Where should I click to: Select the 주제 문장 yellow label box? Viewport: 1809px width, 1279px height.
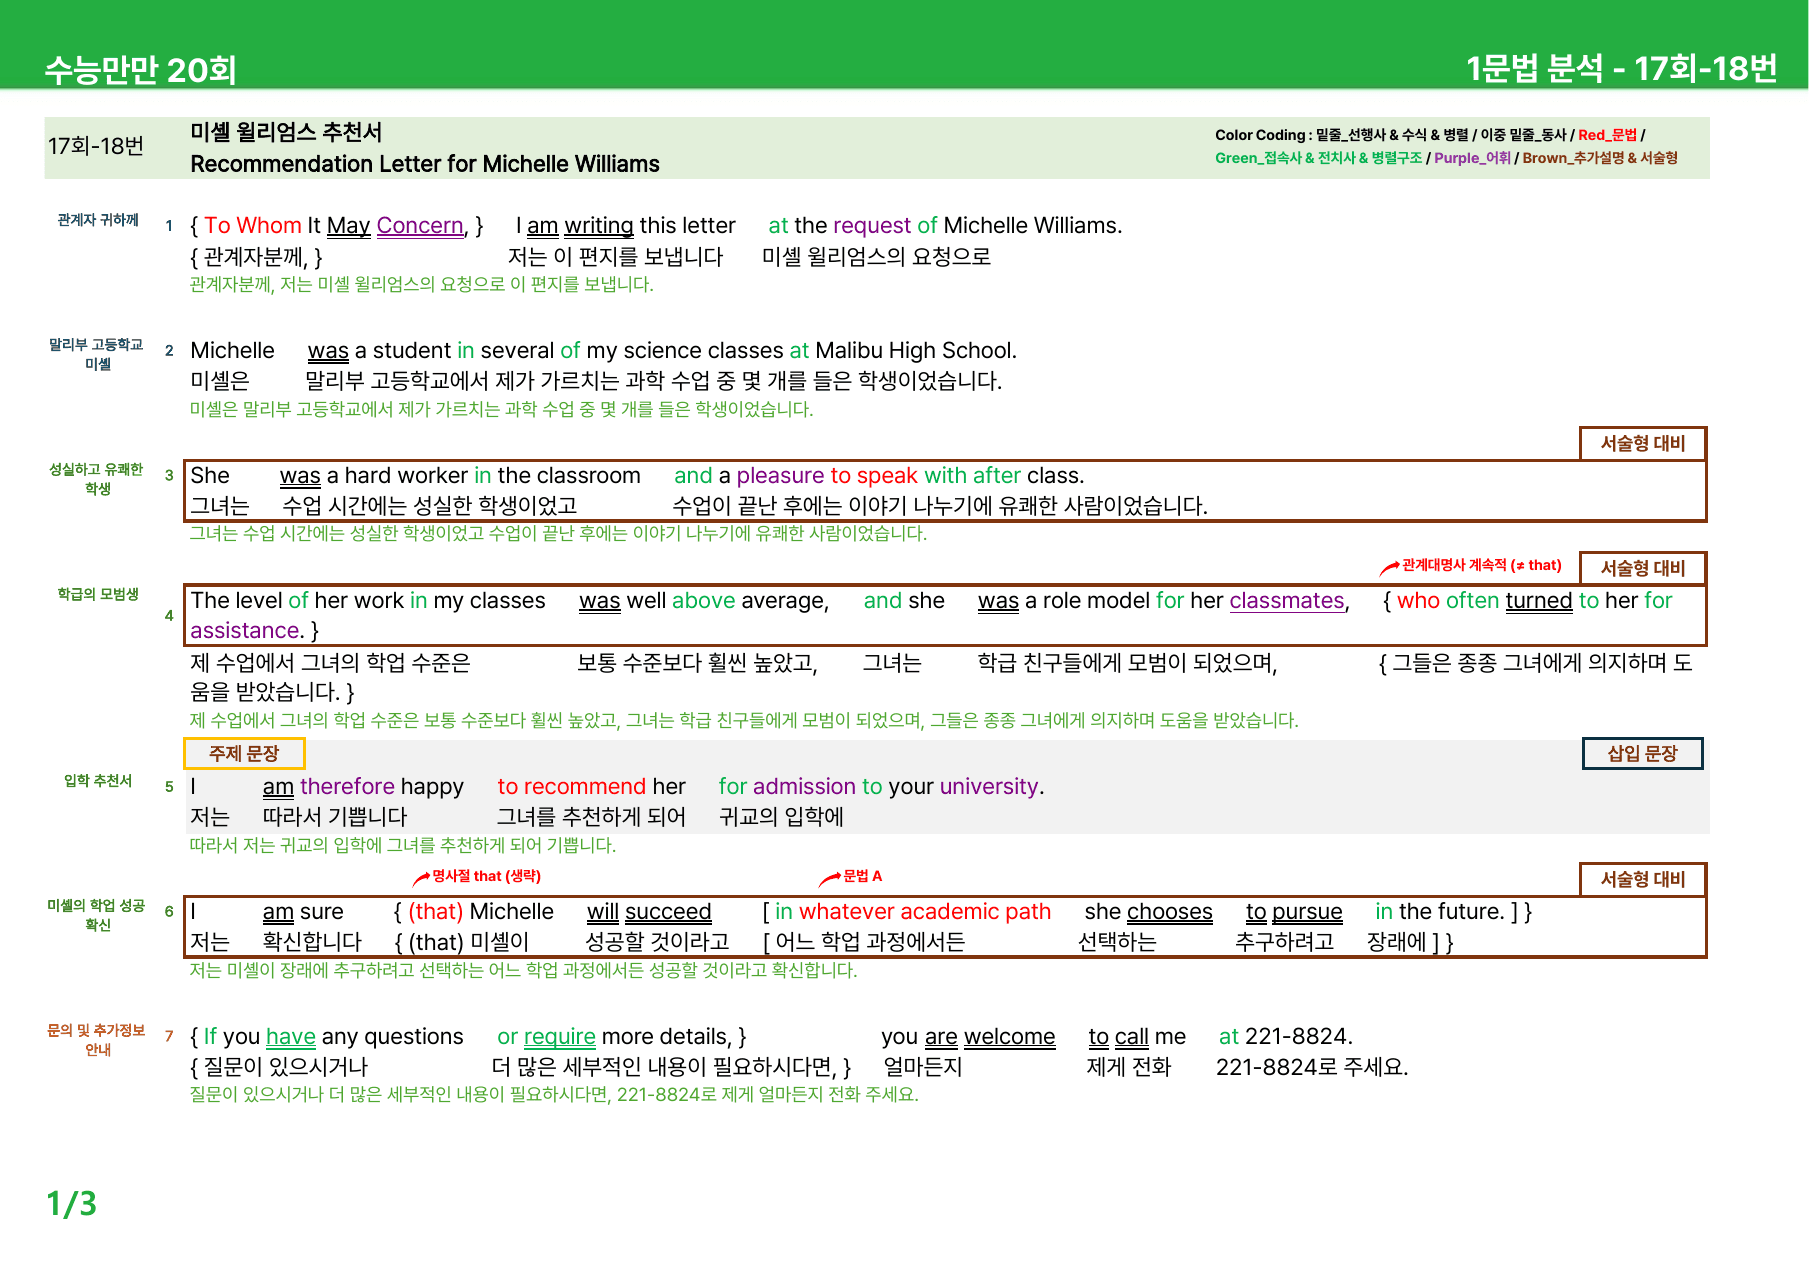[x=244, y=753]
